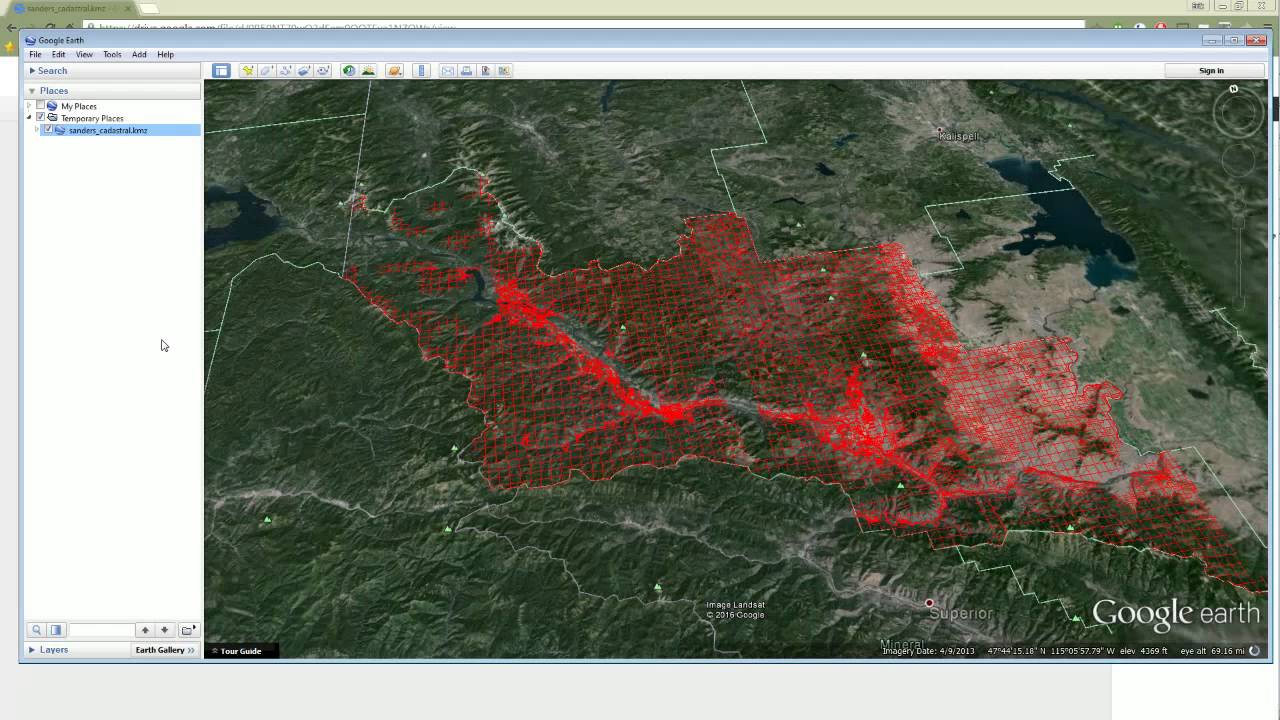
Task: Click the eye altitude readout
Action: (x=1212, y=651)
